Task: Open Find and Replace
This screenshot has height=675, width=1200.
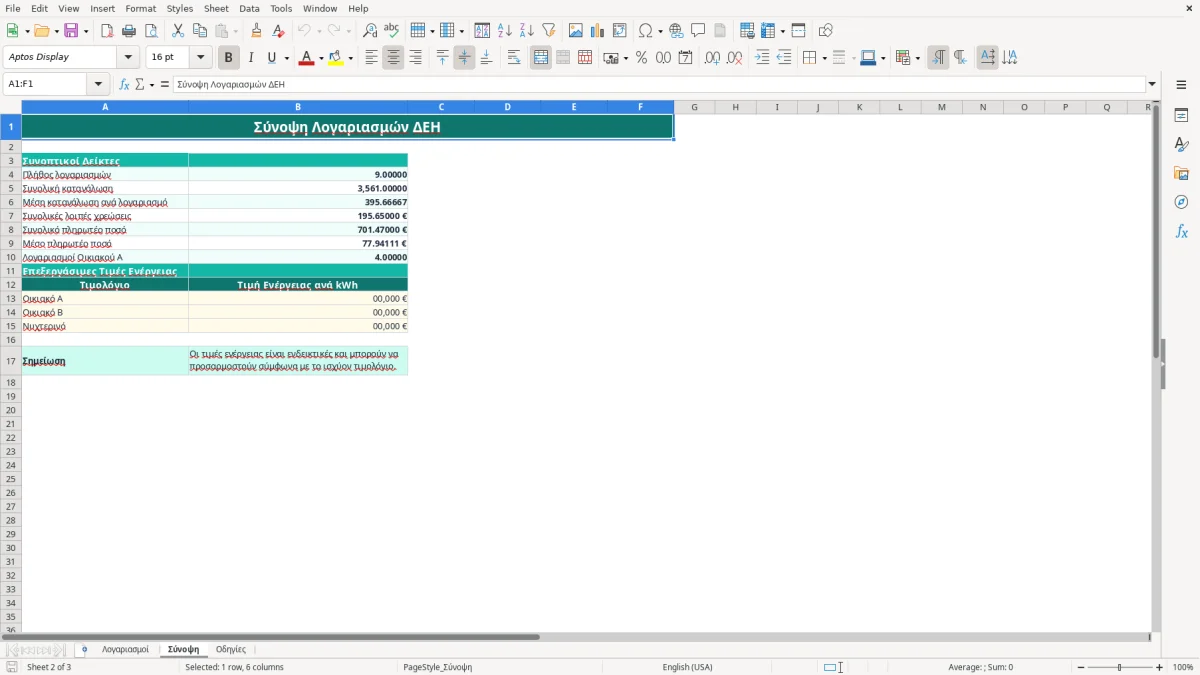Action: [370, 31]
